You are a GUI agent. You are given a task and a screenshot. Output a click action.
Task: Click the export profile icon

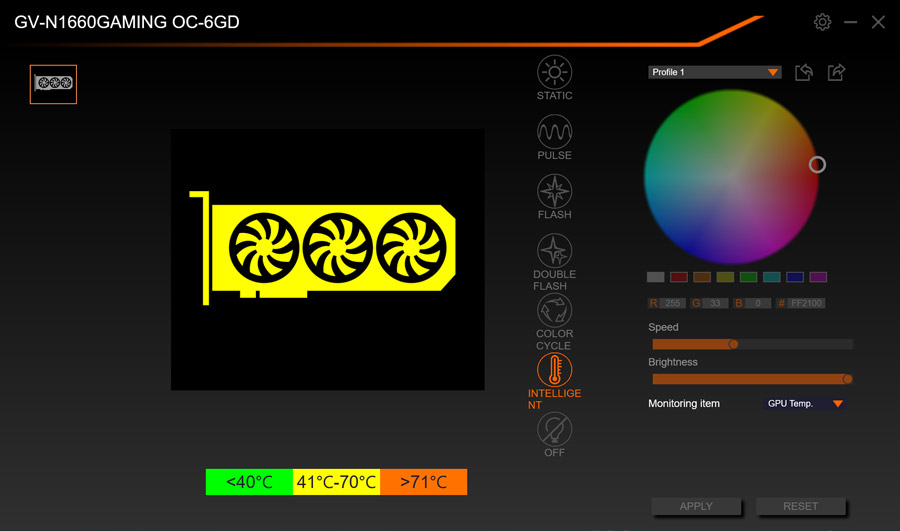tap(836, 72)
